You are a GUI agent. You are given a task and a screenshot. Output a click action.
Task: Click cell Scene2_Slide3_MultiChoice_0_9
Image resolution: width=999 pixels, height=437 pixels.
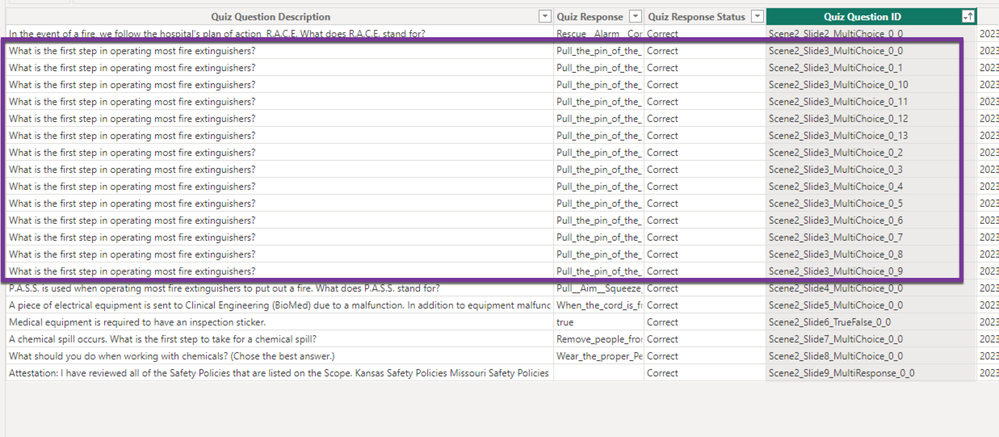[x=871, y=271]
